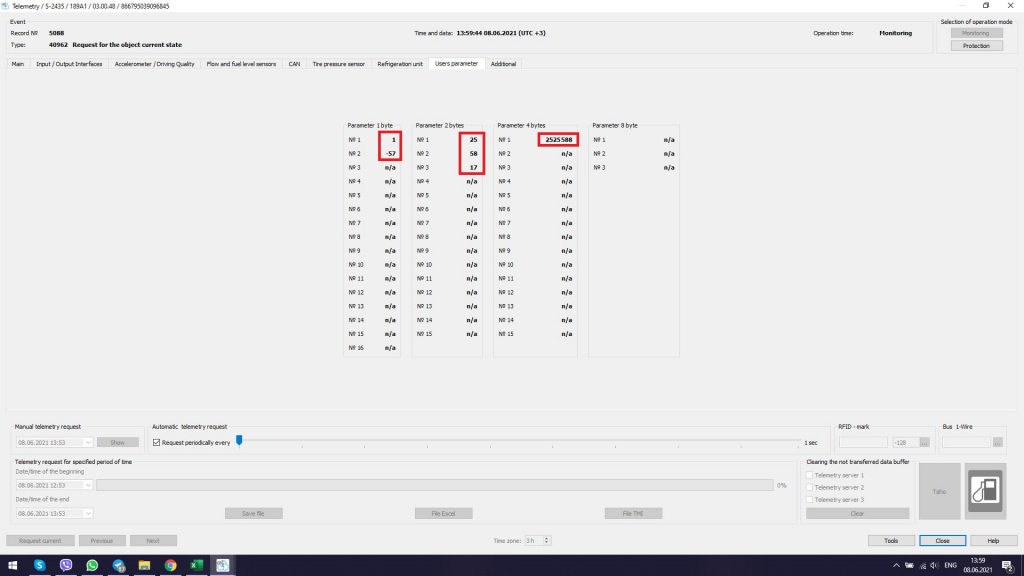Launch WhatsApp from the taskbar
This screenshot has height=576, width=1024.
(92, 565)
